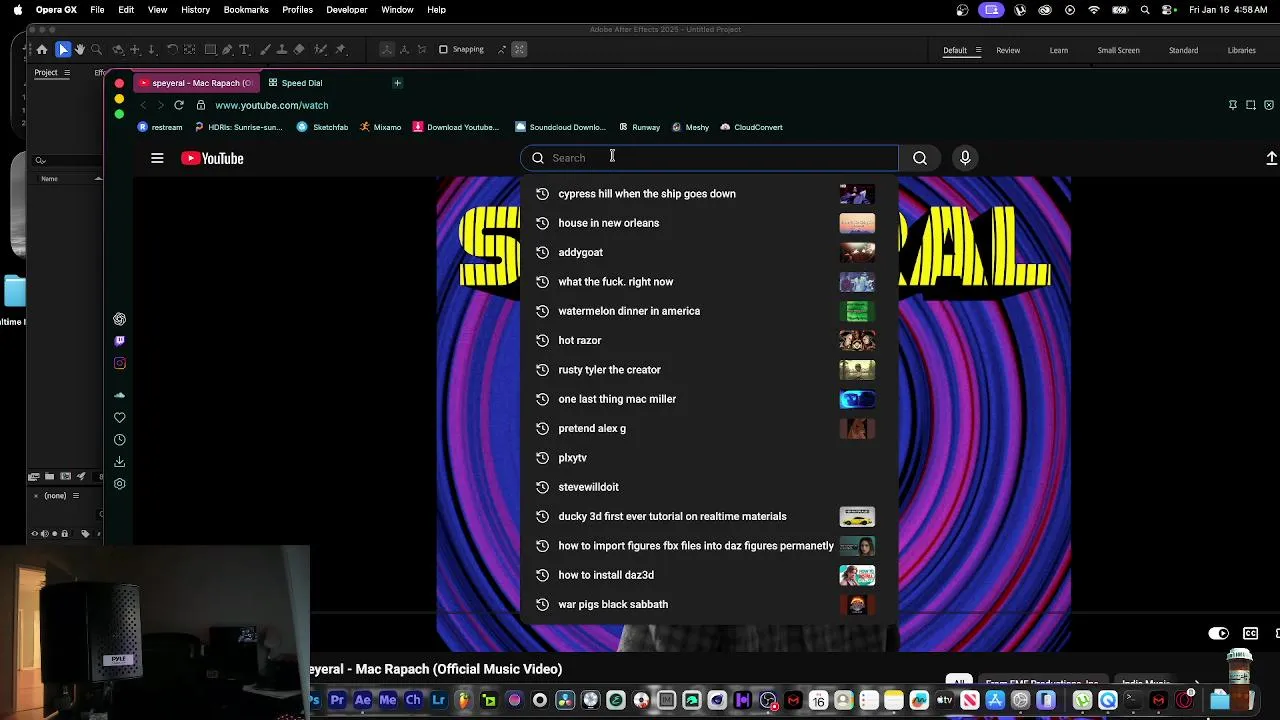Toggle lock switch in timeline panel
Viewport: 1280px width, 720px height.
pos(65,534)
